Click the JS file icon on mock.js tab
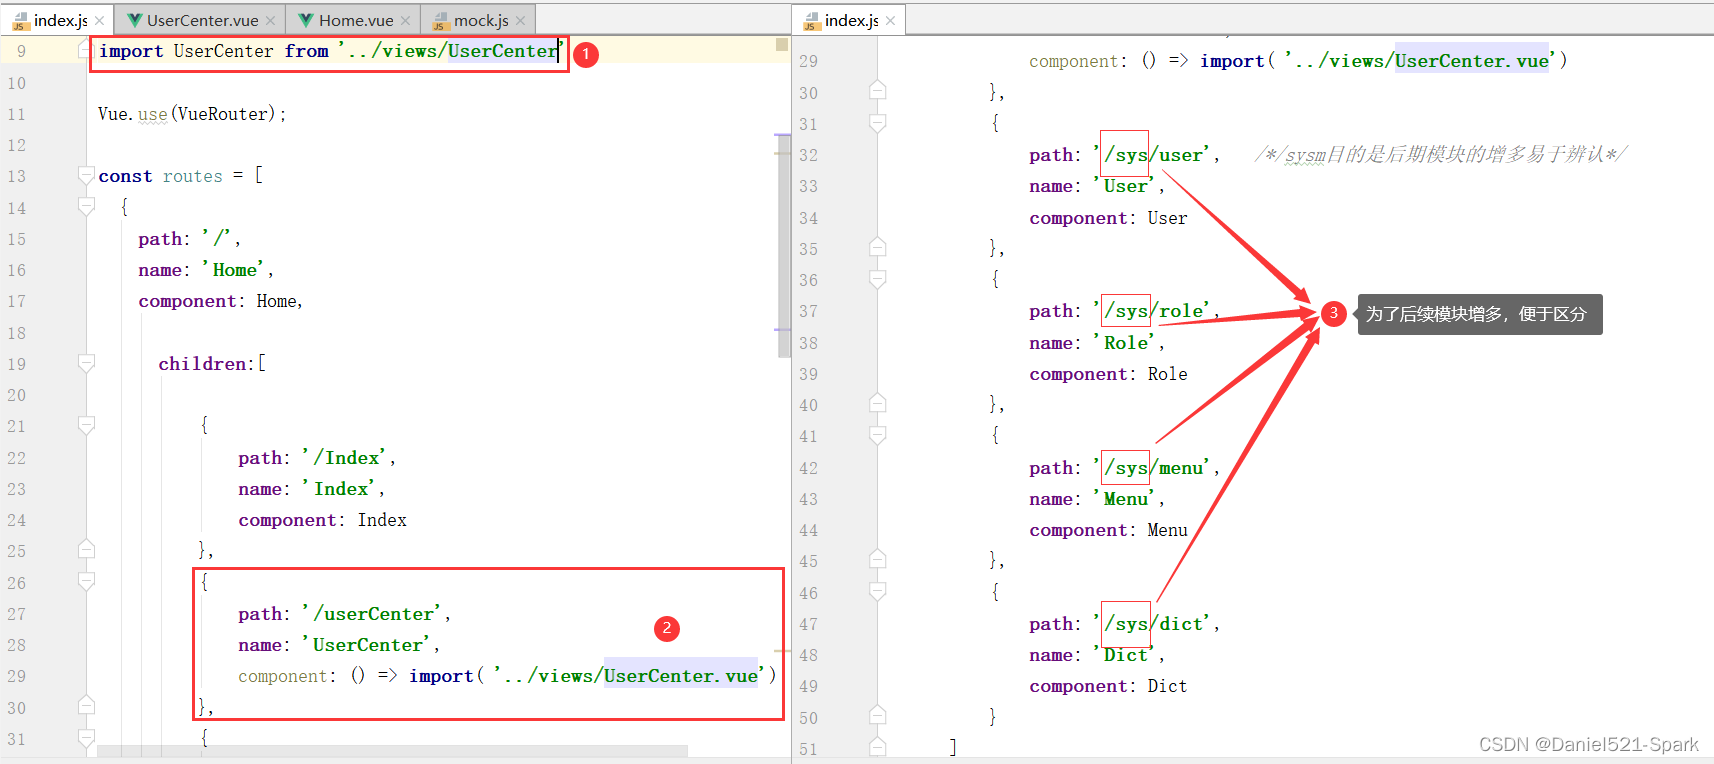1714x764 pixels. tap(440, 21)
